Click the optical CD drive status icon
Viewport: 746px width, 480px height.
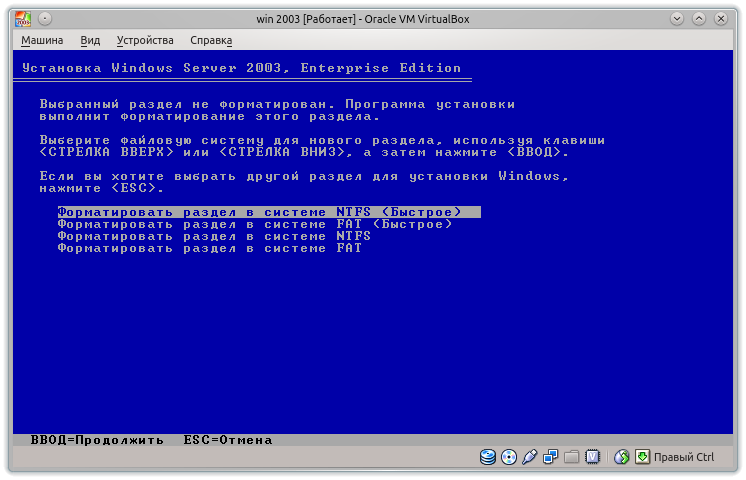coord(509,457)
